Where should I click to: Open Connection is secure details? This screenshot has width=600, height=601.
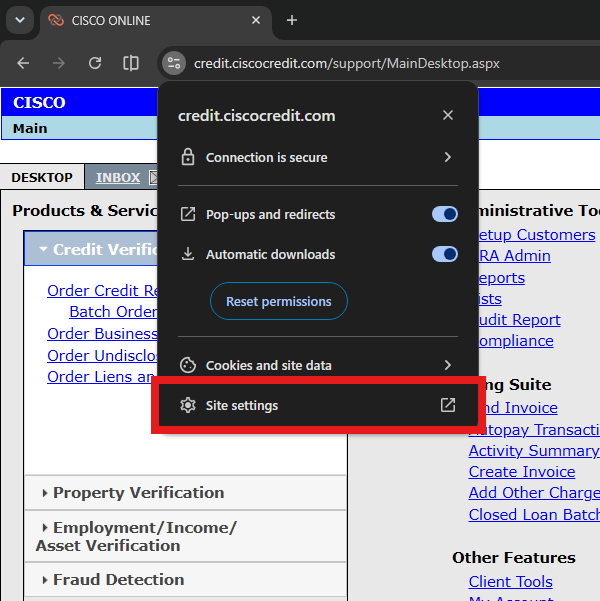tap(318, 158)
